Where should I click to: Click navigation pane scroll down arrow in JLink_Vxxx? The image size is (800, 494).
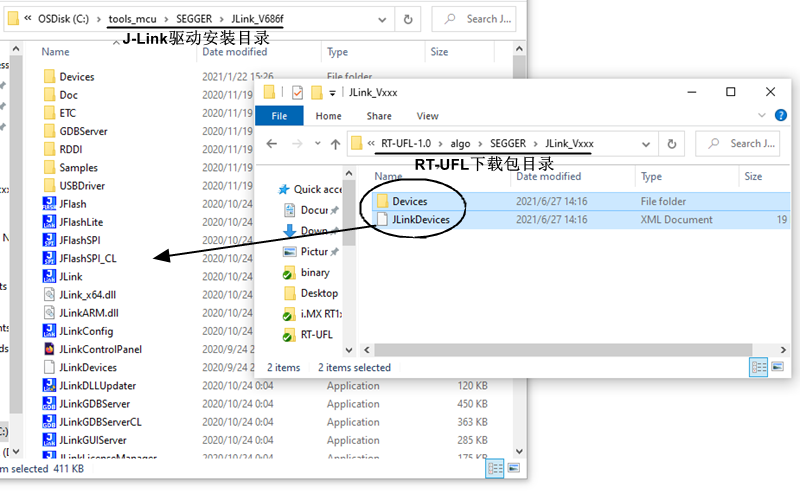pyautogui.click(x=349, y=350)
